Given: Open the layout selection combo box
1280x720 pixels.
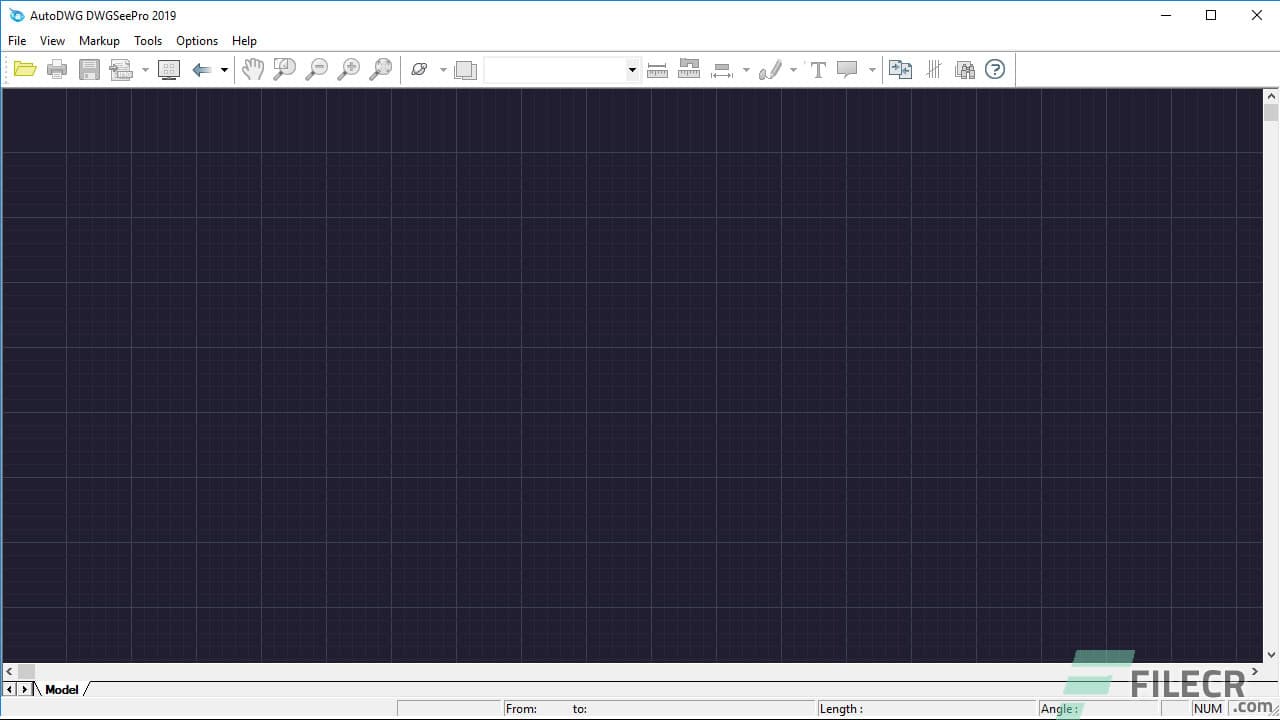Looking at the screenshot, I should point(631,69).
